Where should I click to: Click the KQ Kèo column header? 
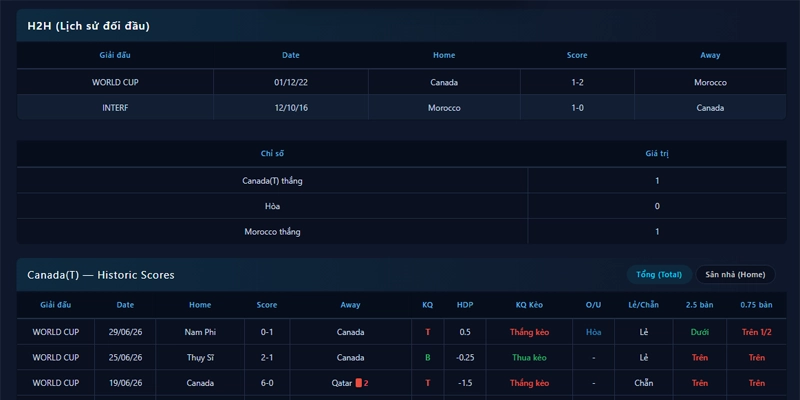tap(529, 305)
